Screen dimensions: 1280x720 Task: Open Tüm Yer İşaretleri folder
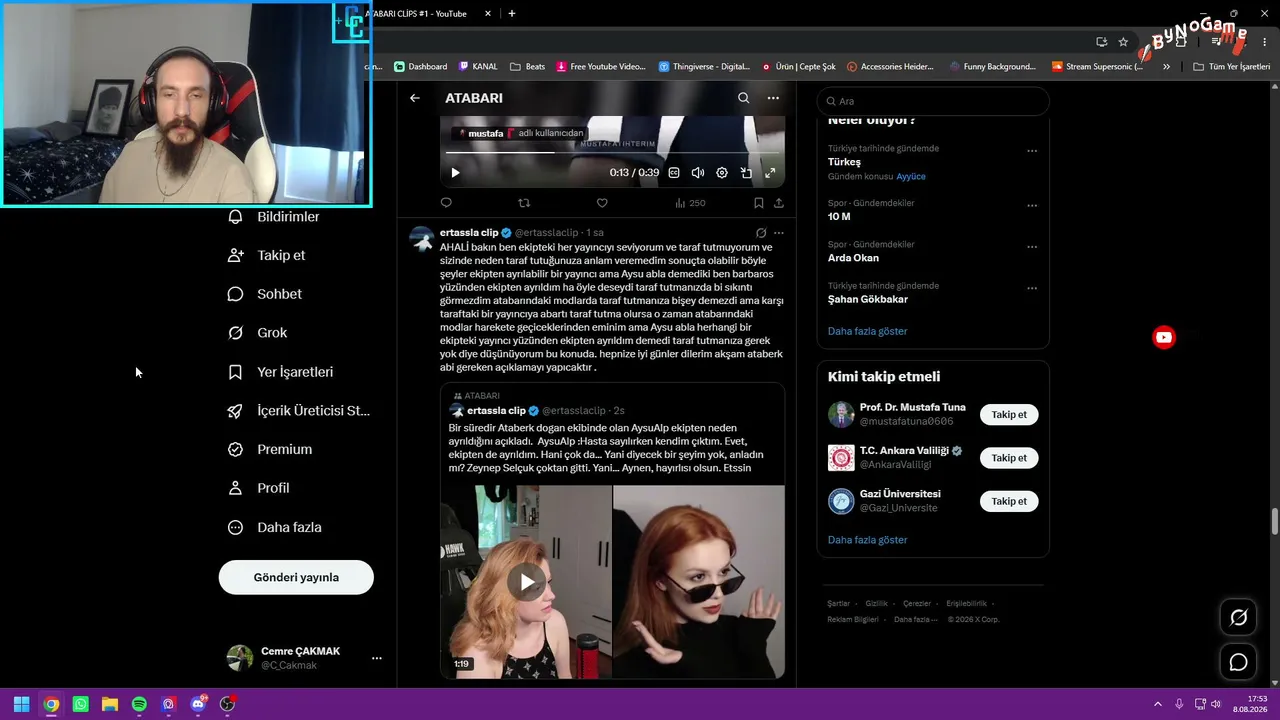tap(1231, 67)
